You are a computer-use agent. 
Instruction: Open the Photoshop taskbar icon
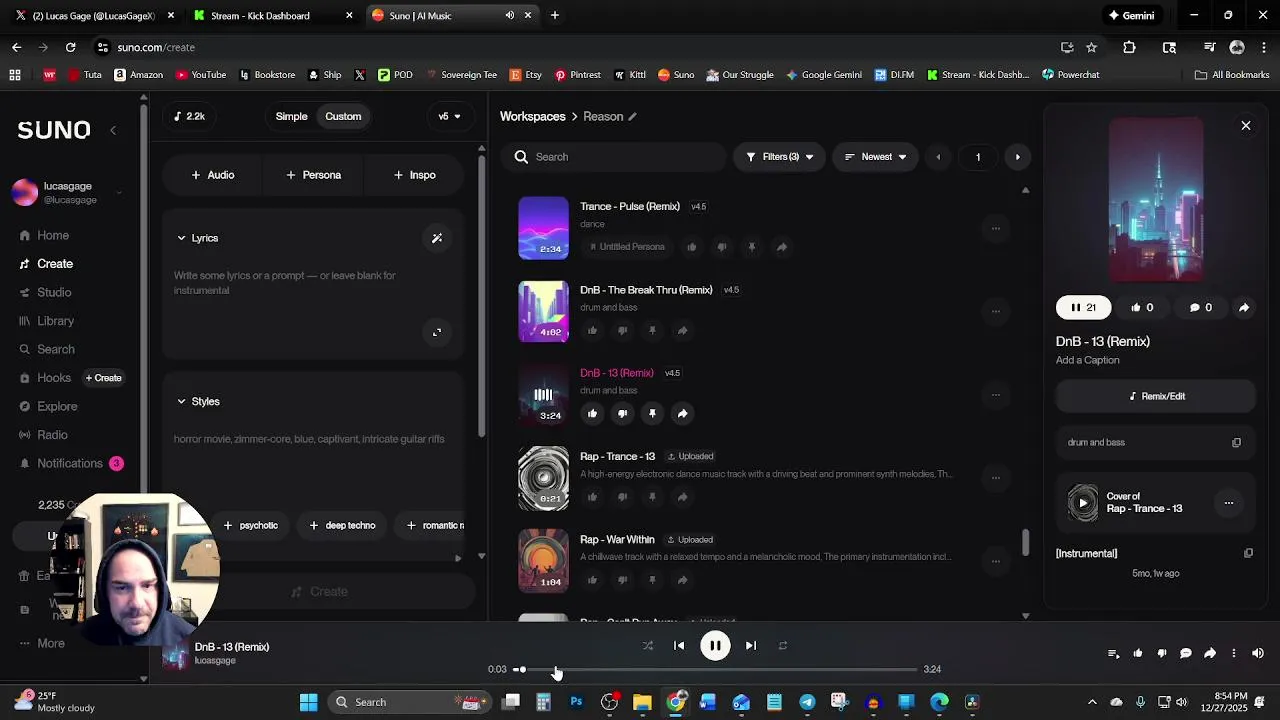[x=576, y=702]
